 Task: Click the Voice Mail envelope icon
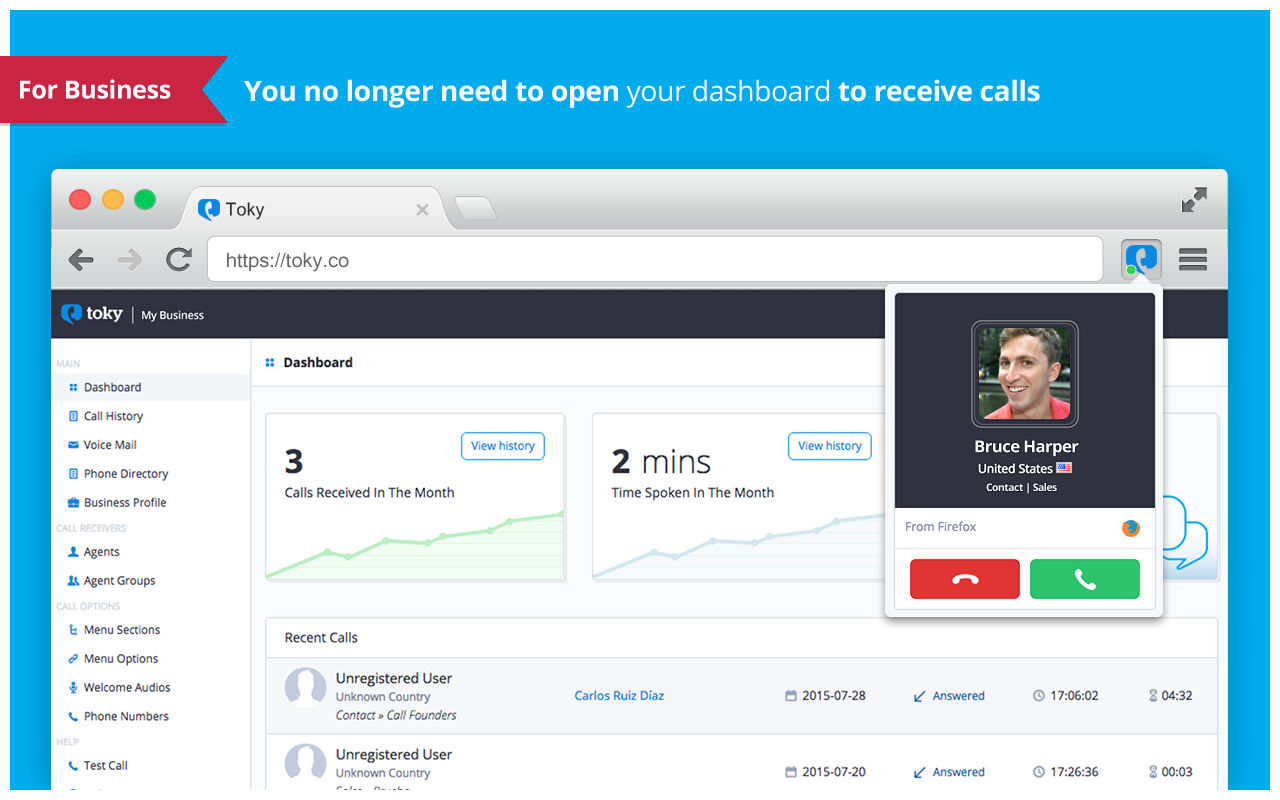(x=73, y=445)
